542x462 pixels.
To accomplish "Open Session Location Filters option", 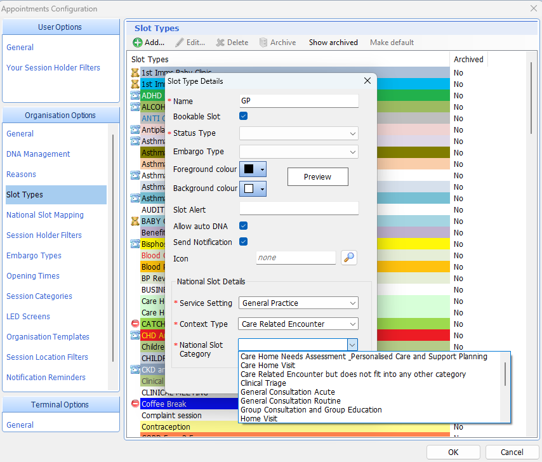I will pyautogui.click(x=47, y=357).
